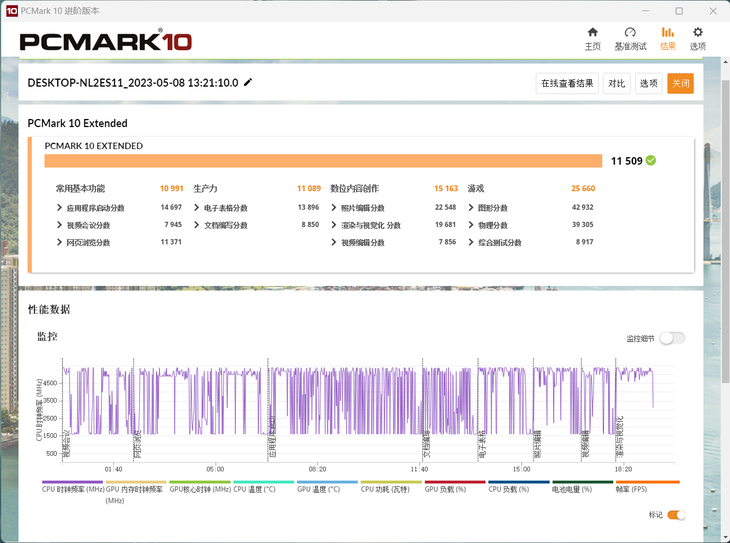The image size is (730, 543).
Task: Select the GPU 内存时钟频率 legend swatch
Action: pos(136,482)
